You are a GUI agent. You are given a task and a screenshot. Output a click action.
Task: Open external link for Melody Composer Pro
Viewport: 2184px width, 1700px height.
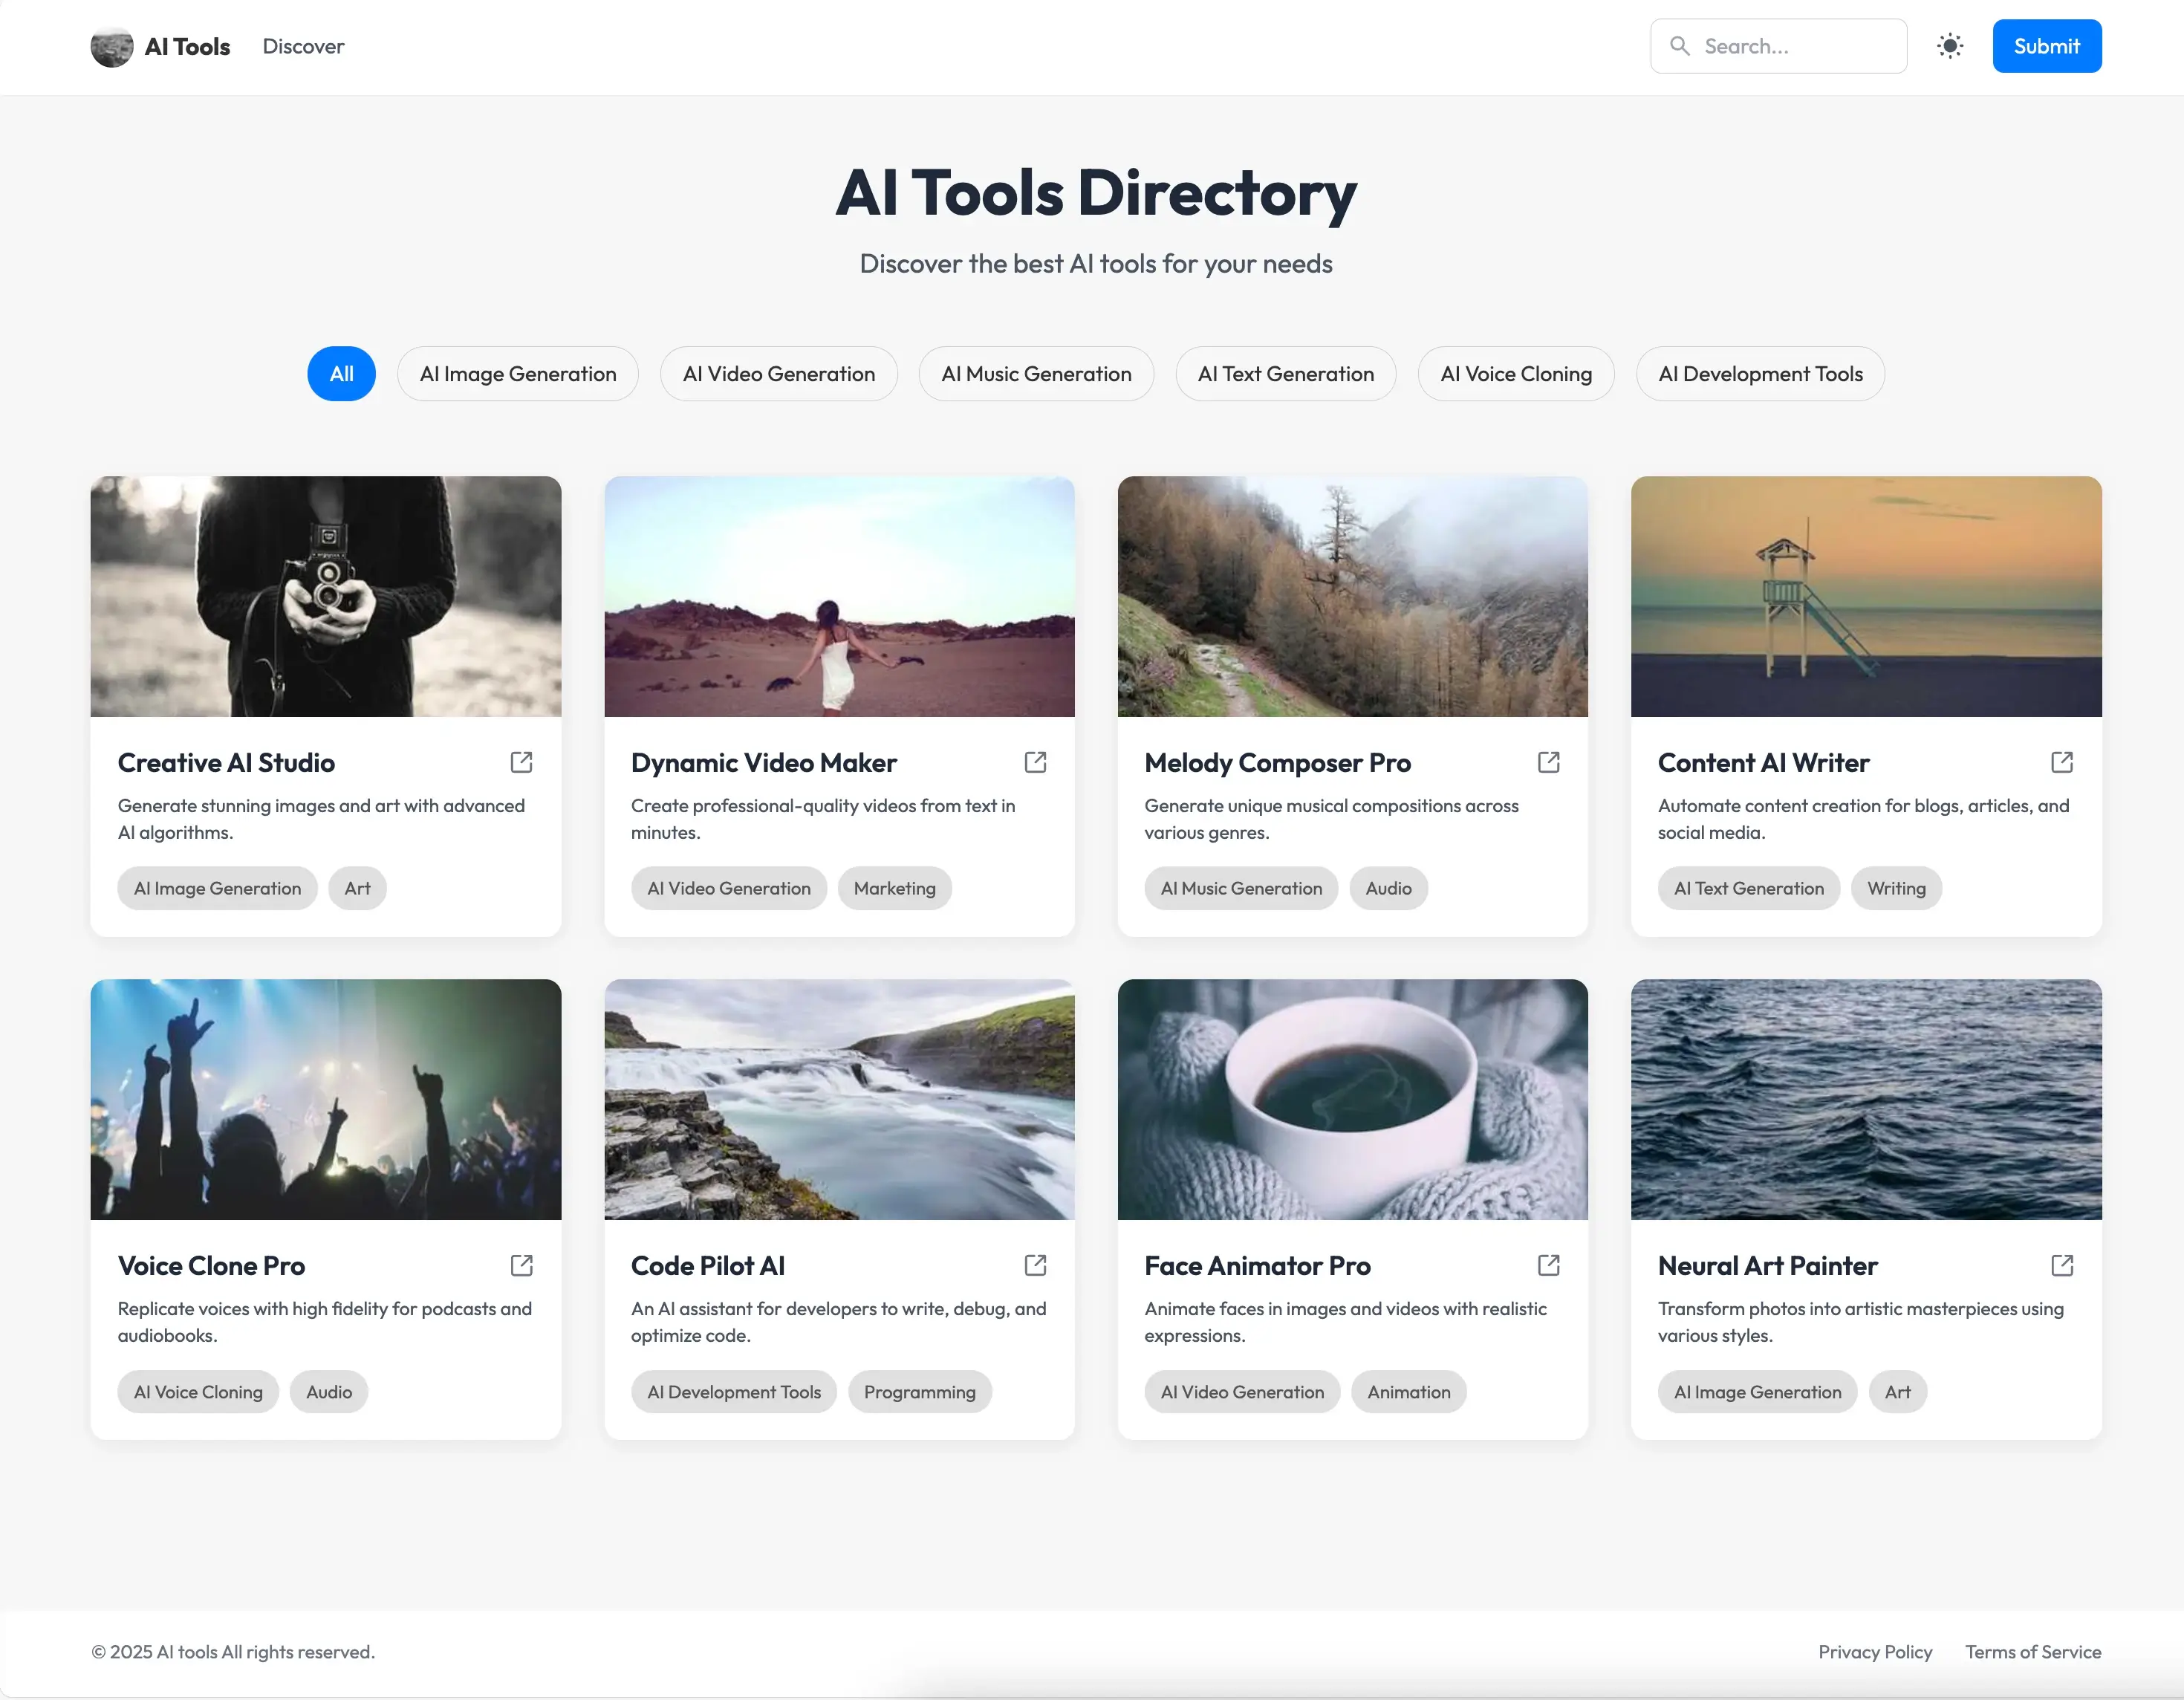[x=1548, y=762]
